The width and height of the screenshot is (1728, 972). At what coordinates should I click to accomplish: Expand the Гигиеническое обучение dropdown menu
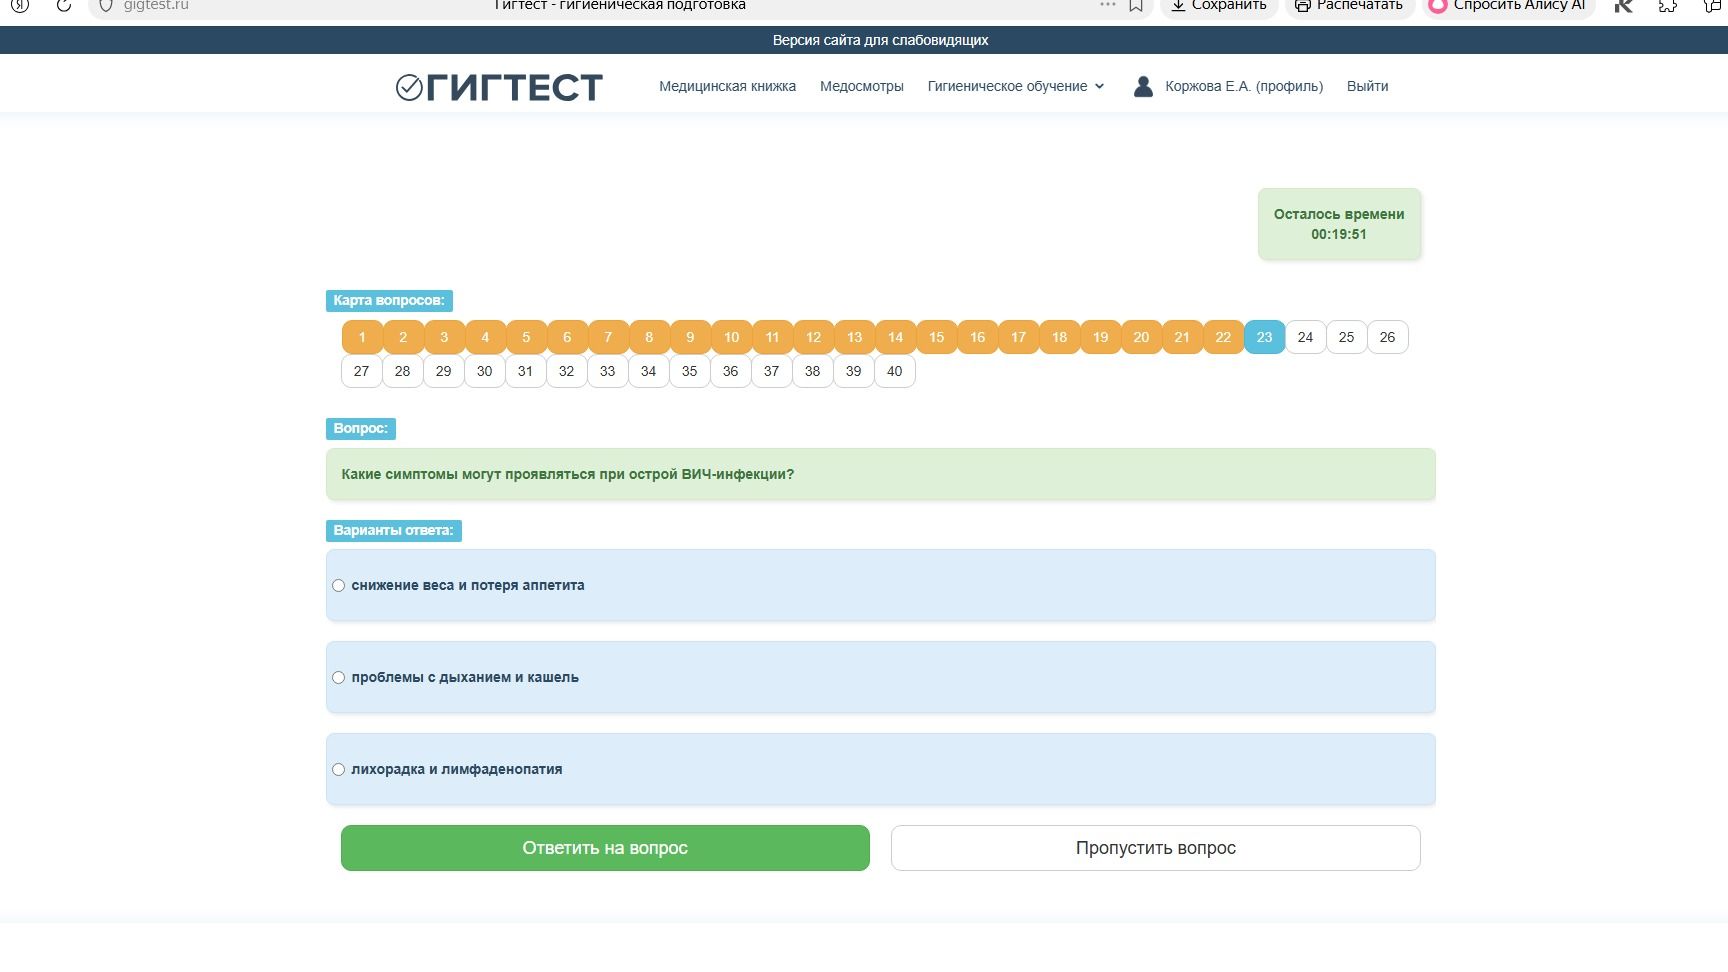pos(1016,86)
